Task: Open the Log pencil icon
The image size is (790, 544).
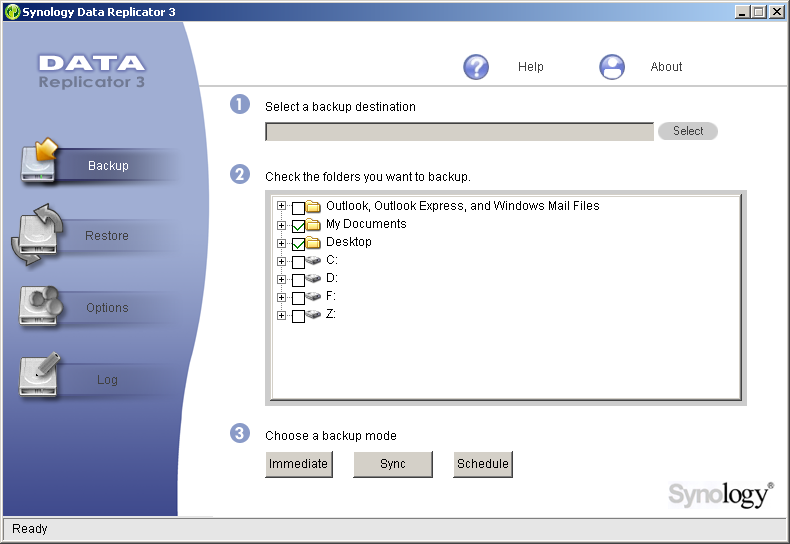Action: tap(39, 375)
